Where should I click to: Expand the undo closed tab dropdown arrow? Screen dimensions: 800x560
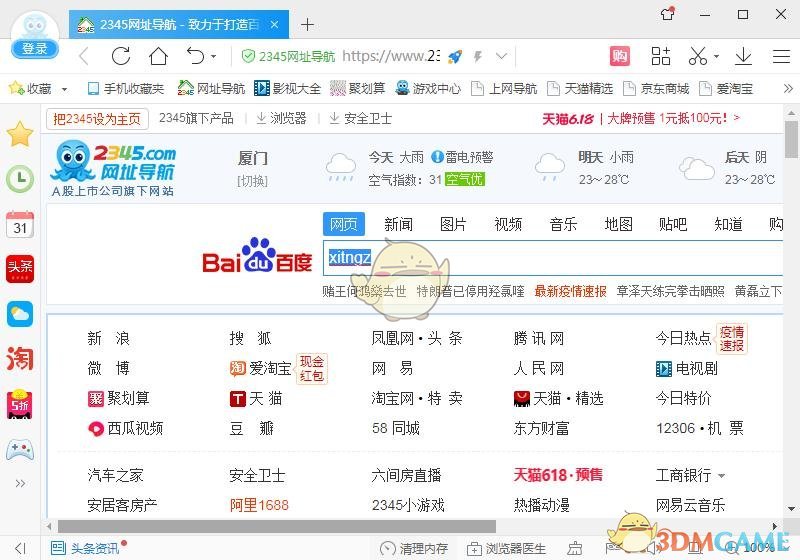[214, 57]
